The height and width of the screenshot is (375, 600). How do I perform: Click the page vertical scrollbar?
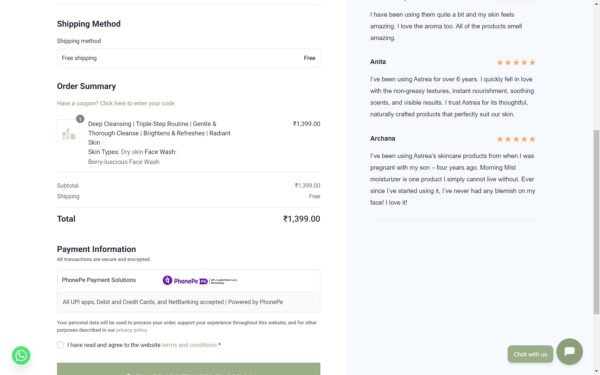(596, 222)
